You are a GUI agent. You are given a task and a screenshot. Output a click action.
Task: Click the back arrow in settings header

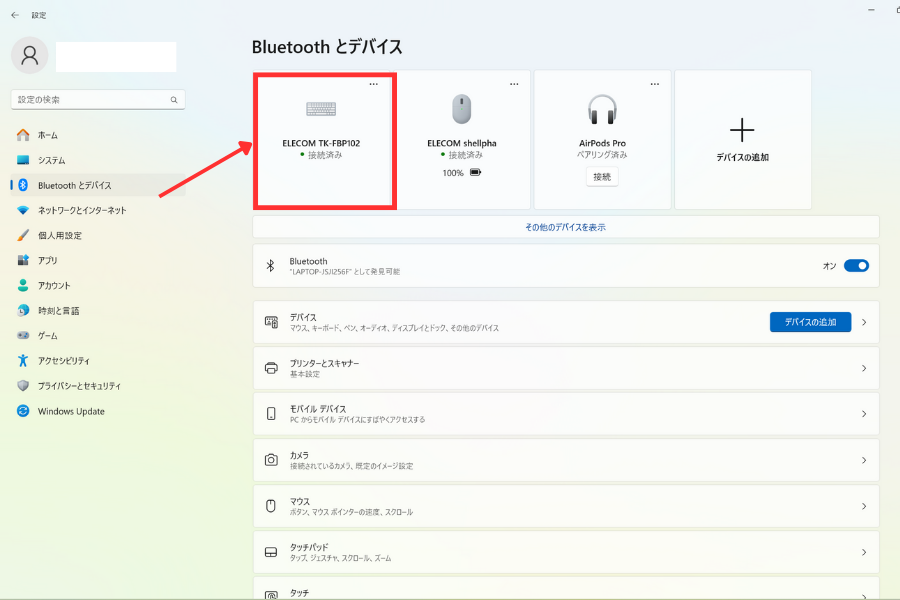(x=15, y=15)
